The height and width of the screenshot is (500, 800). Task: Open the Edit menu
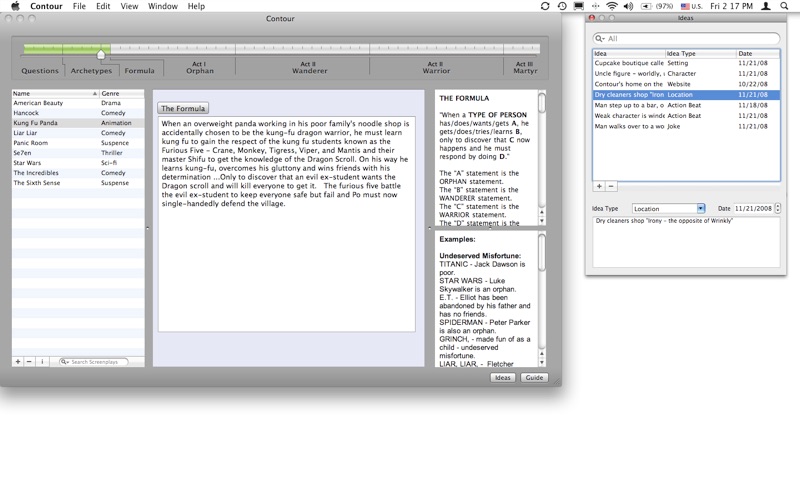coord(103,6)
